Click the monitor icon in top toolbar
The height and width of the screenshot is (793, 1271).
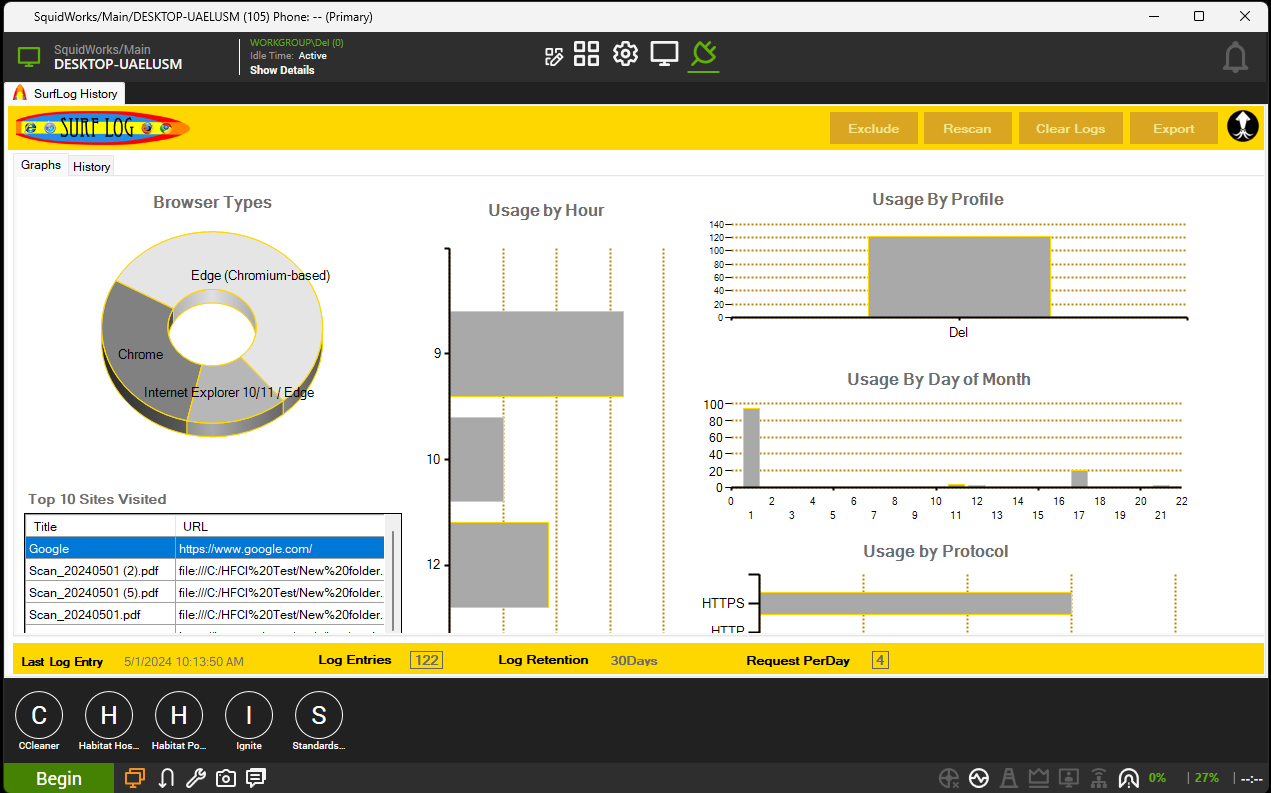[x=664, y=55]
